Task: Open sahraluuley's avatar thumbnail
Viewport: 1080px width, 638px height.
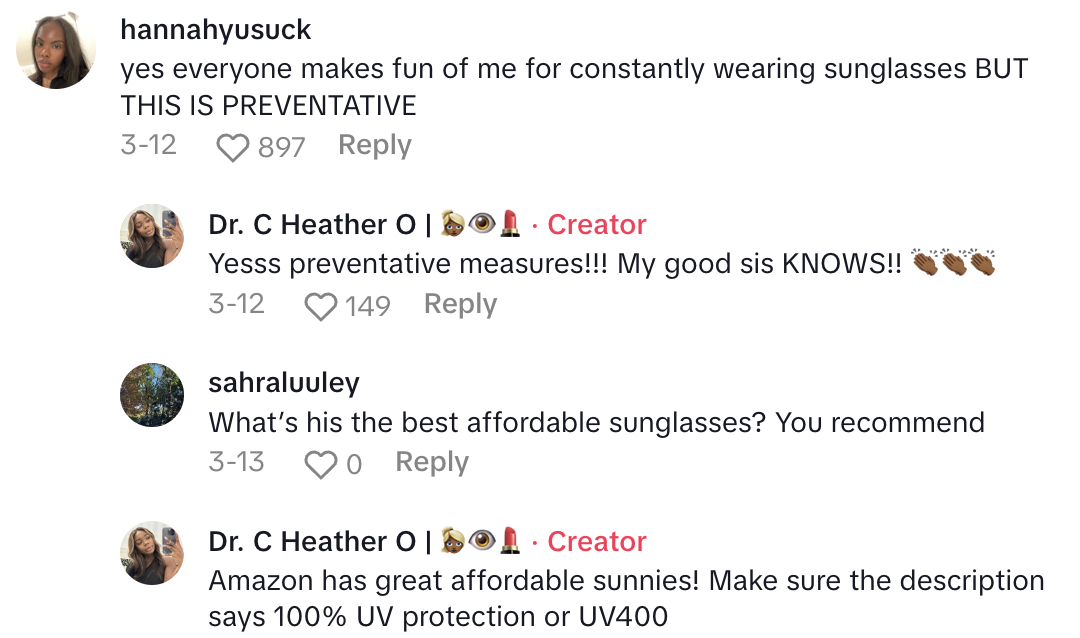Action: click(x=152, y=395)
